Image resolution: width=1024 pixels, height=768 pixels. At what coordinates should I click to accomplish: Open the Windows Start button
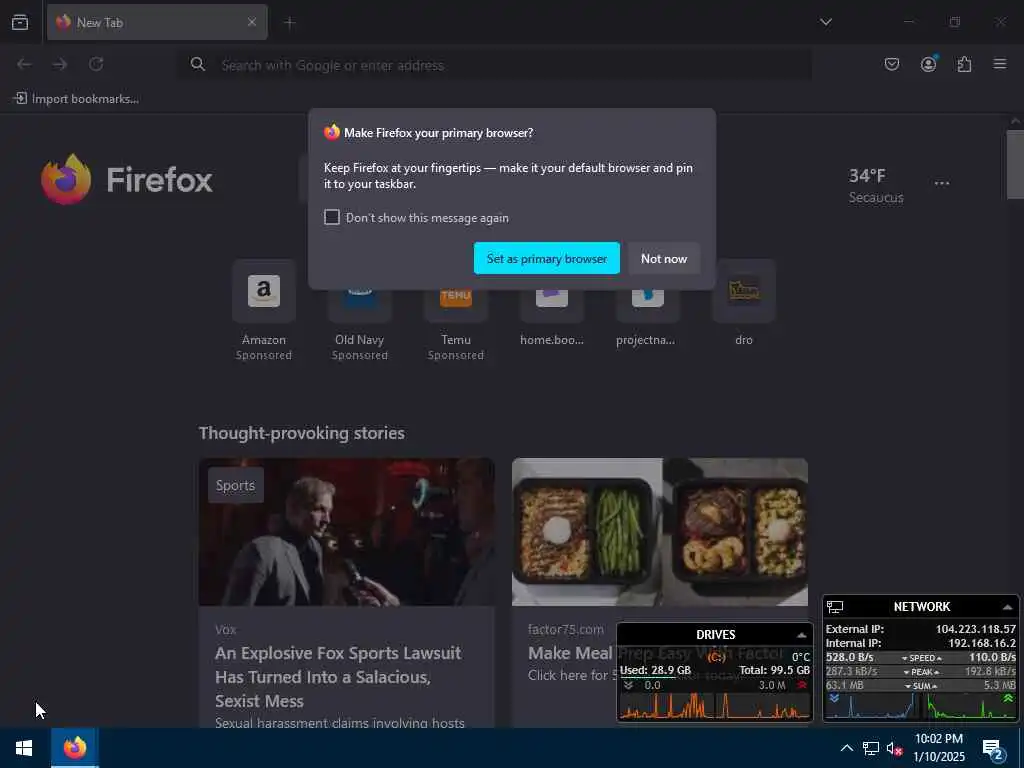click(x=24, y=748)
